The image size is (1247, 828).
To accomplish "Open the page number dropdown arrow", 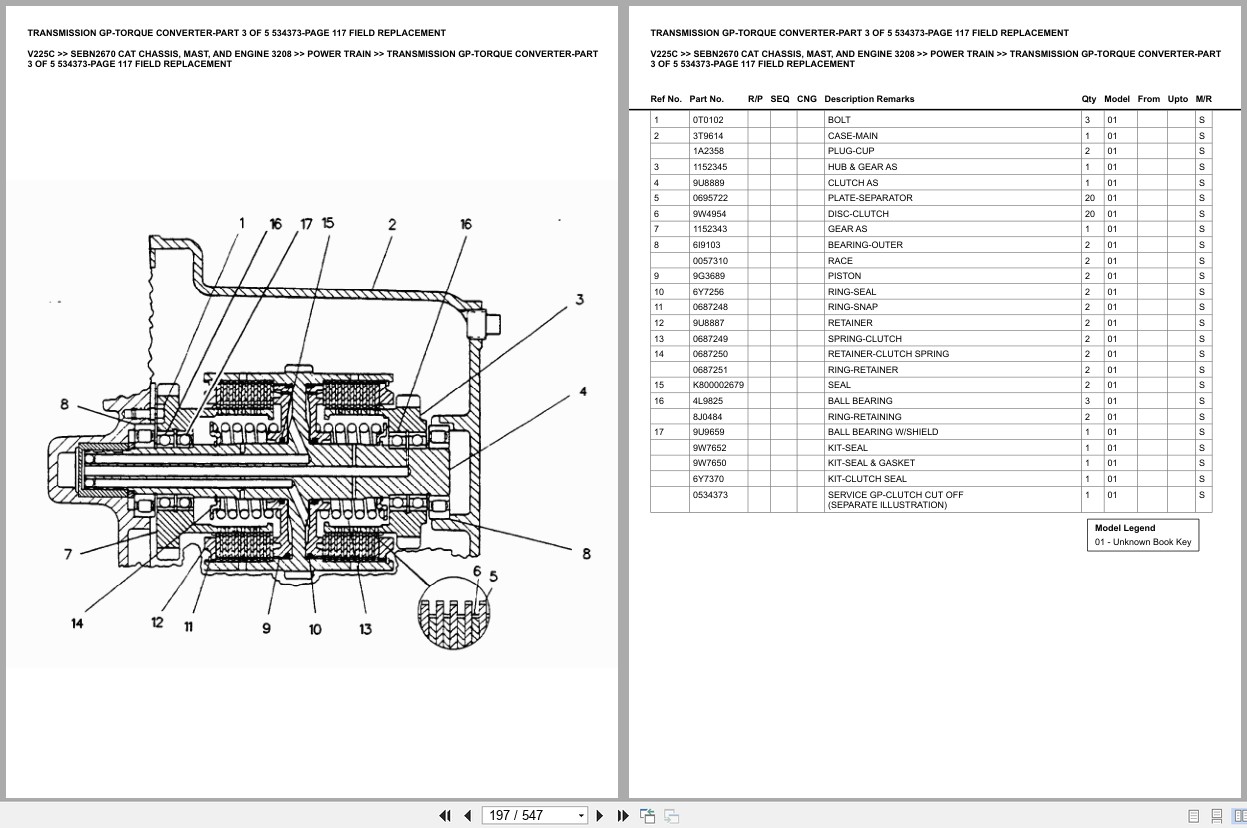I will tap(581, 816).
